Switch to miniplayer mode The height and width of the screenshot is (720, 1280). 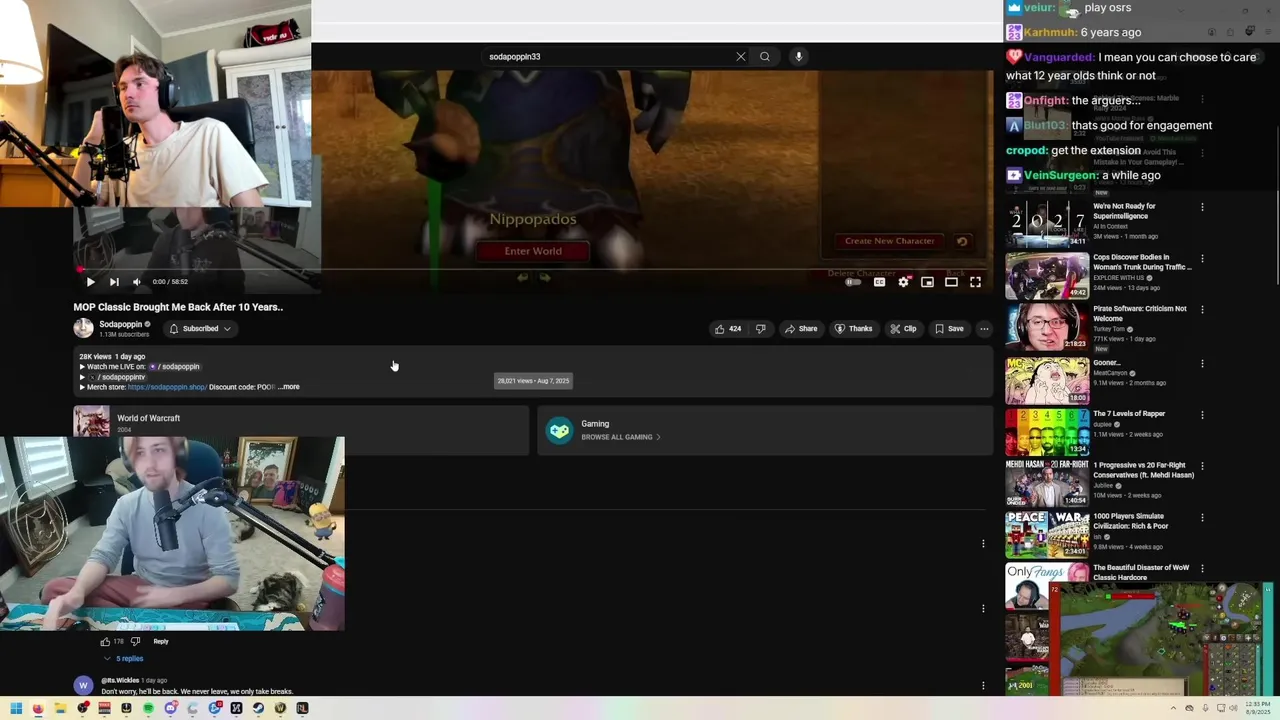click(927, 282)
